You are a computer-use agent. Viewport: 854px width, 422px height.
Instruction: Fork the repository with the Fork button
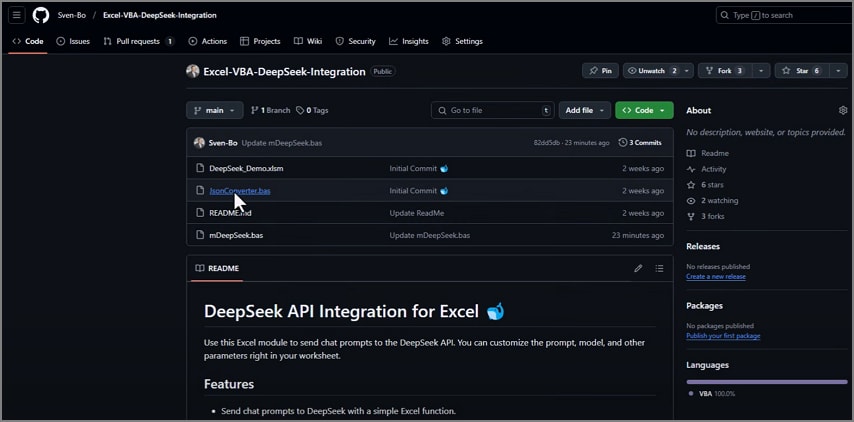pyautogui.click(x=725, y=71)
